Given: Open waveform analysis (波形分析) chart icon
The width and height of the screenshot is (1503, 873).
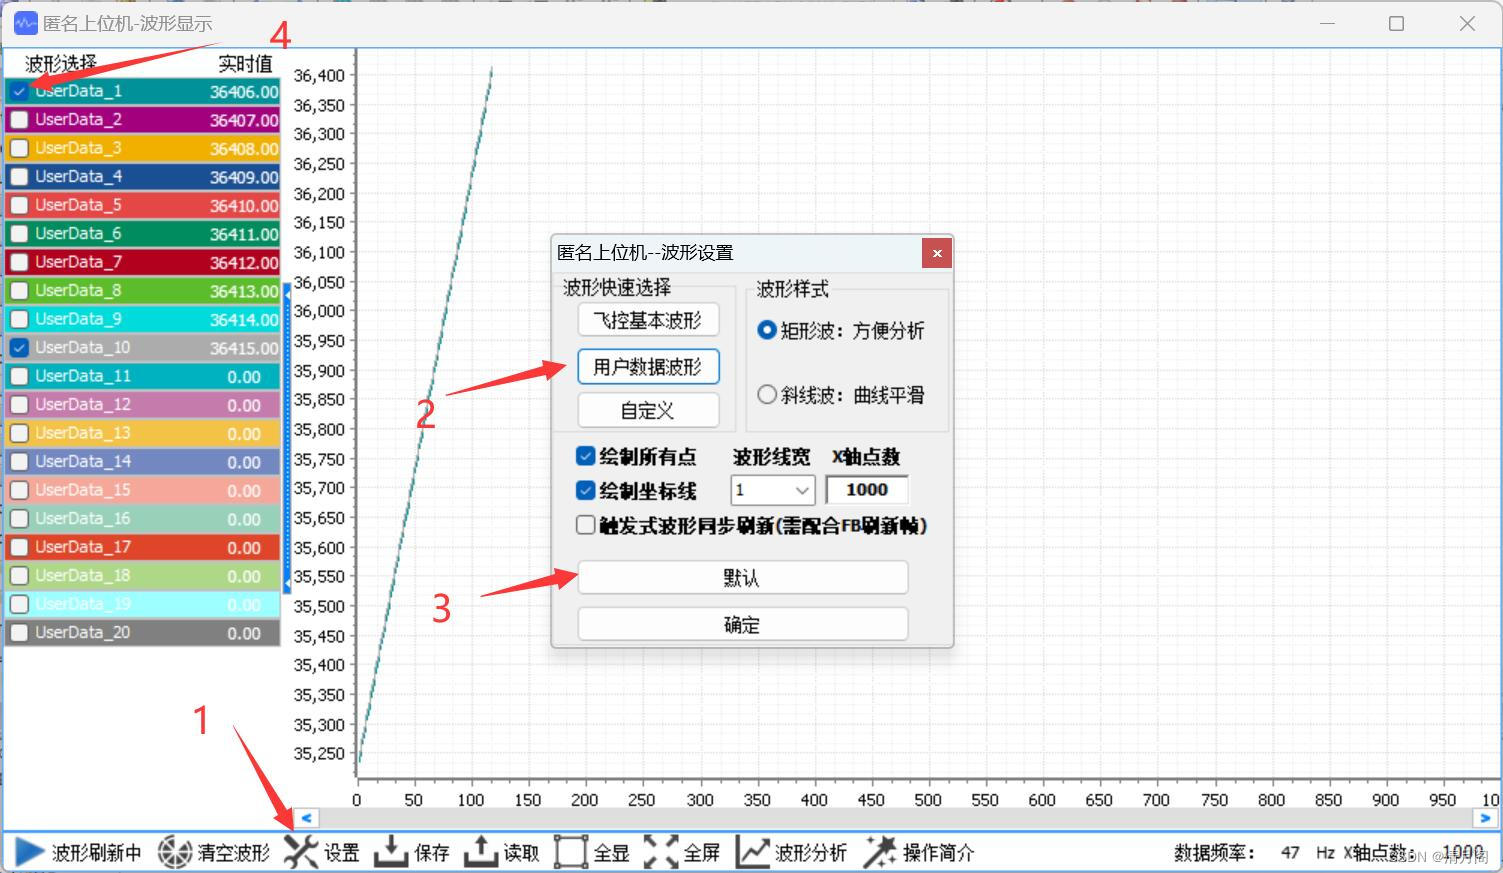Looking at the screenshot, I should [x=752, y=852].
